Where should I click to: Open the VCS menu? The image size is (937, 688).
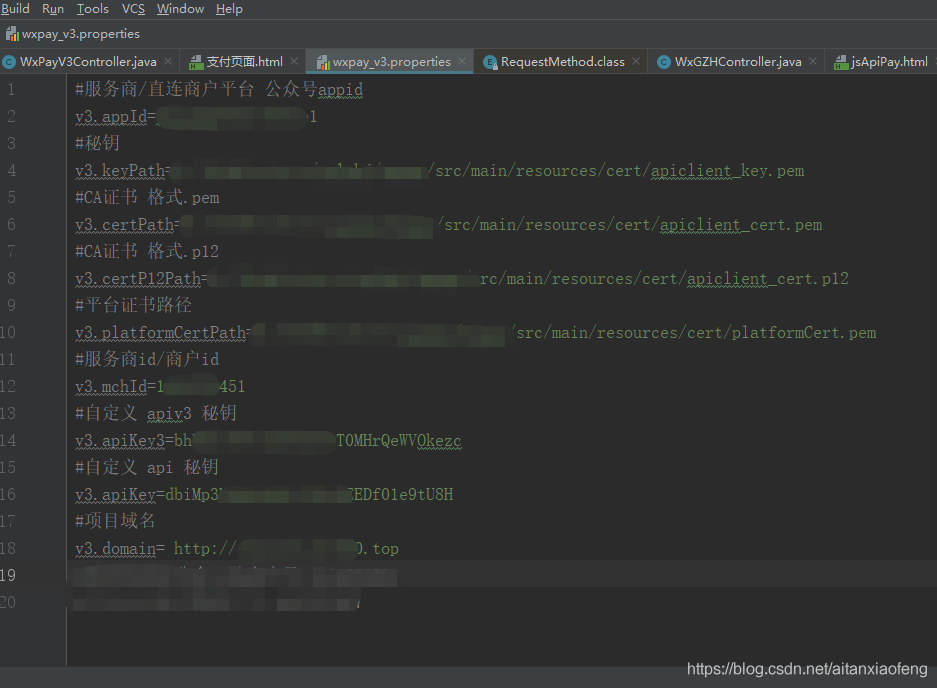coord(133,9)
